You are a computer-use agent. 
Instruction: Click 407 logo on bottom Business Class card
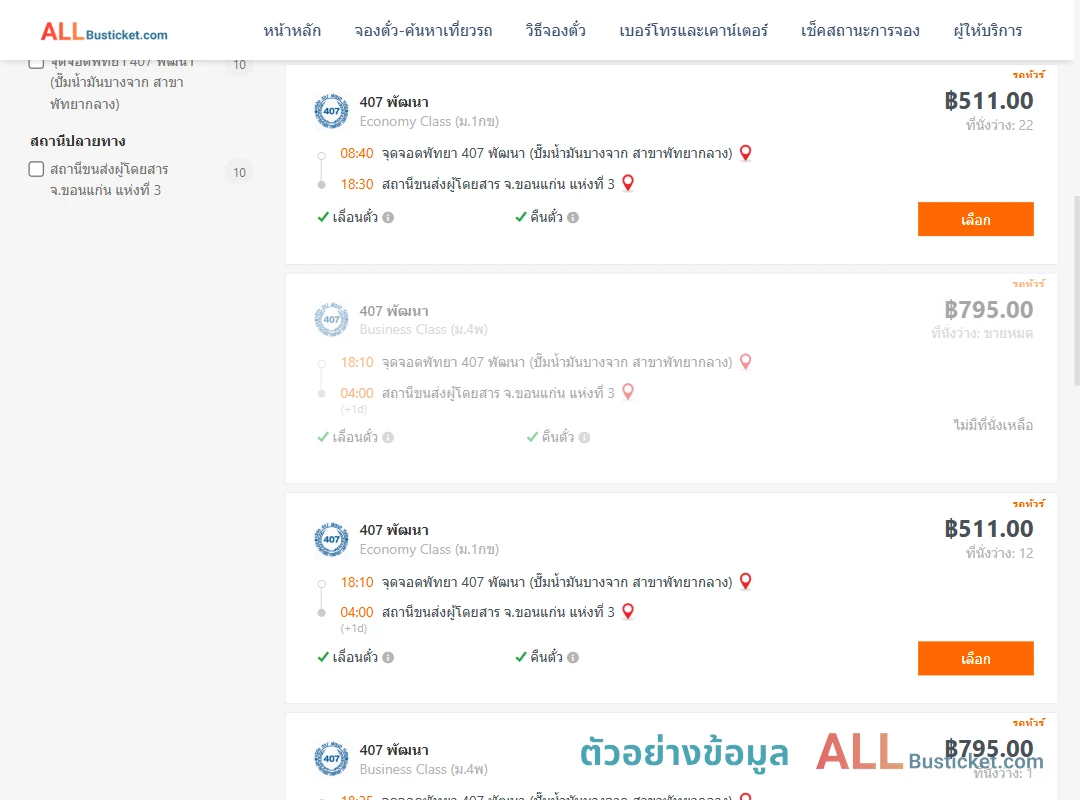click(x=331, y=759)
